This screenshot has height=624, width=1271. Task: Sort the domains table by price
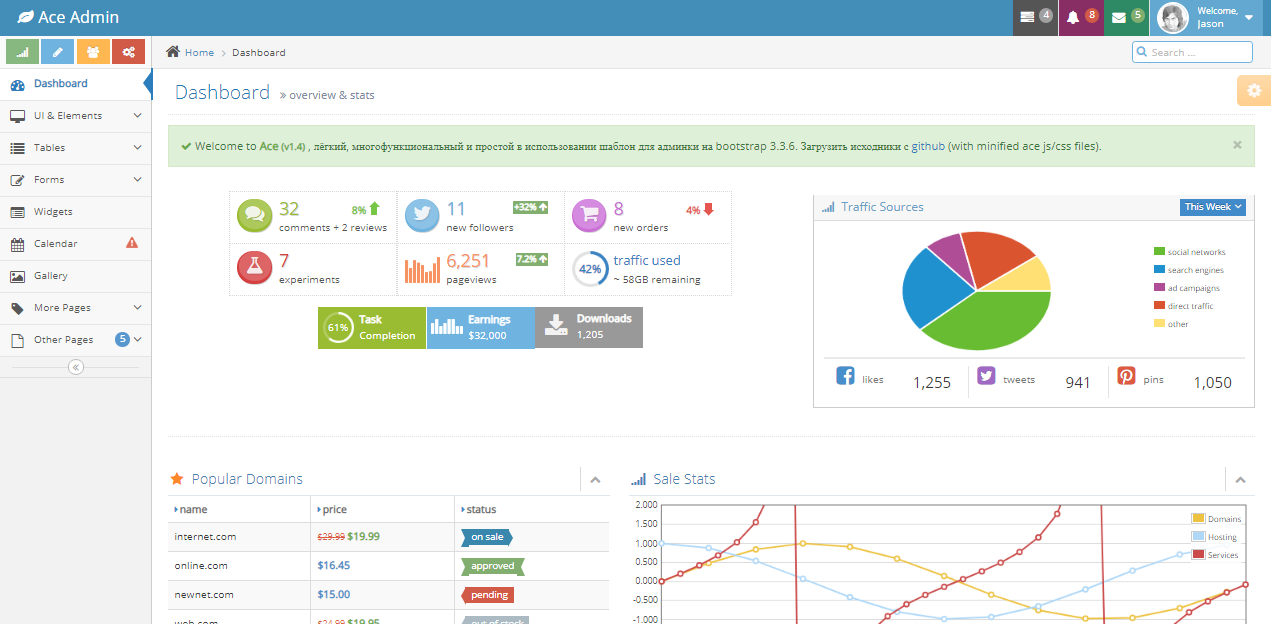(383, 509)
